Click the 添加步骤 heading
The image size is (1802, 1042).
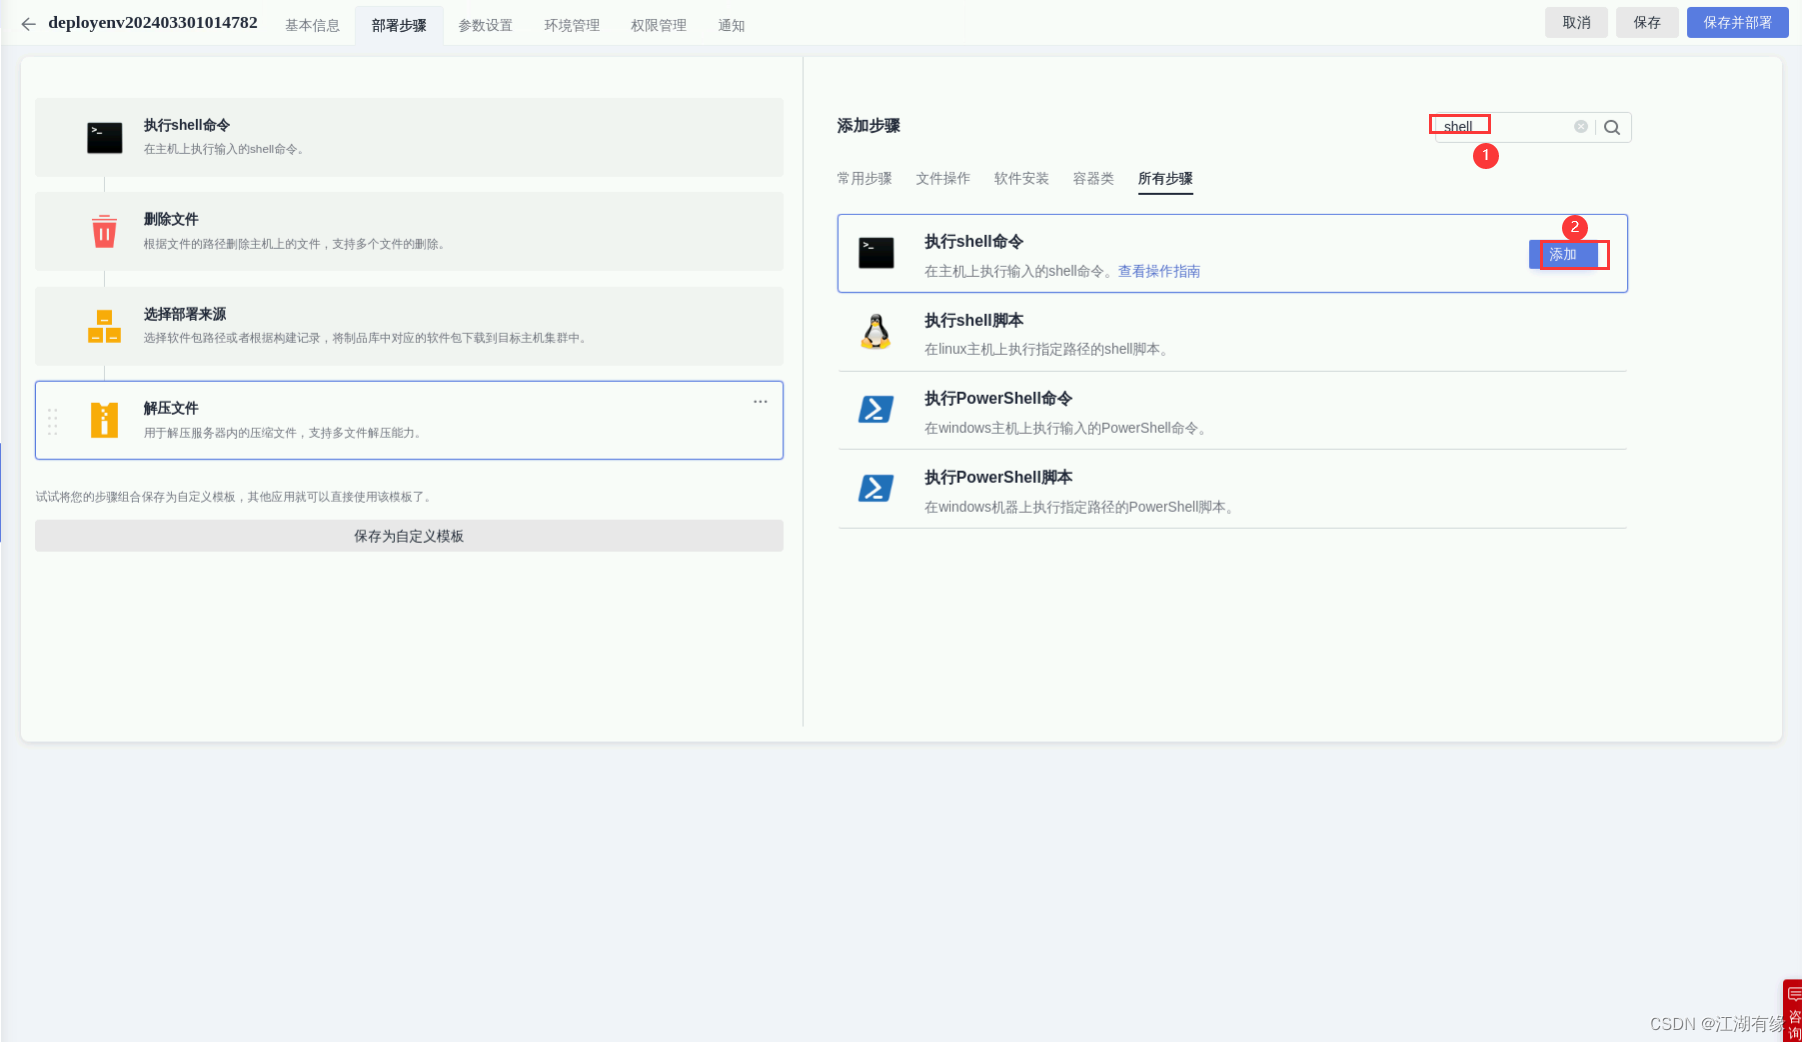(869, 126)
